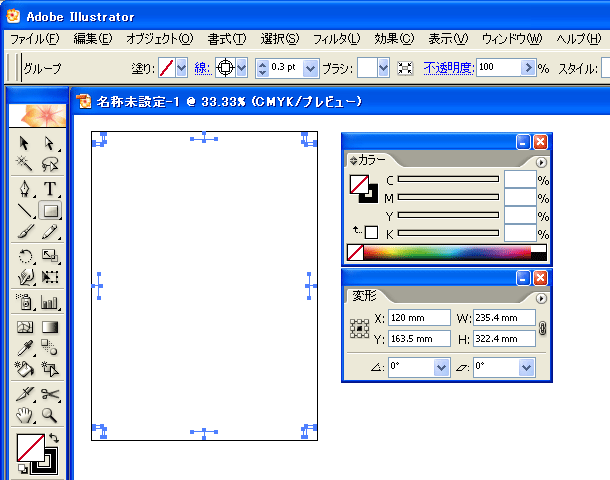Open the 選択(S) menu
The height and width of the screenshot is (480, 610).
pyautogui.click(x=280, y=39)
